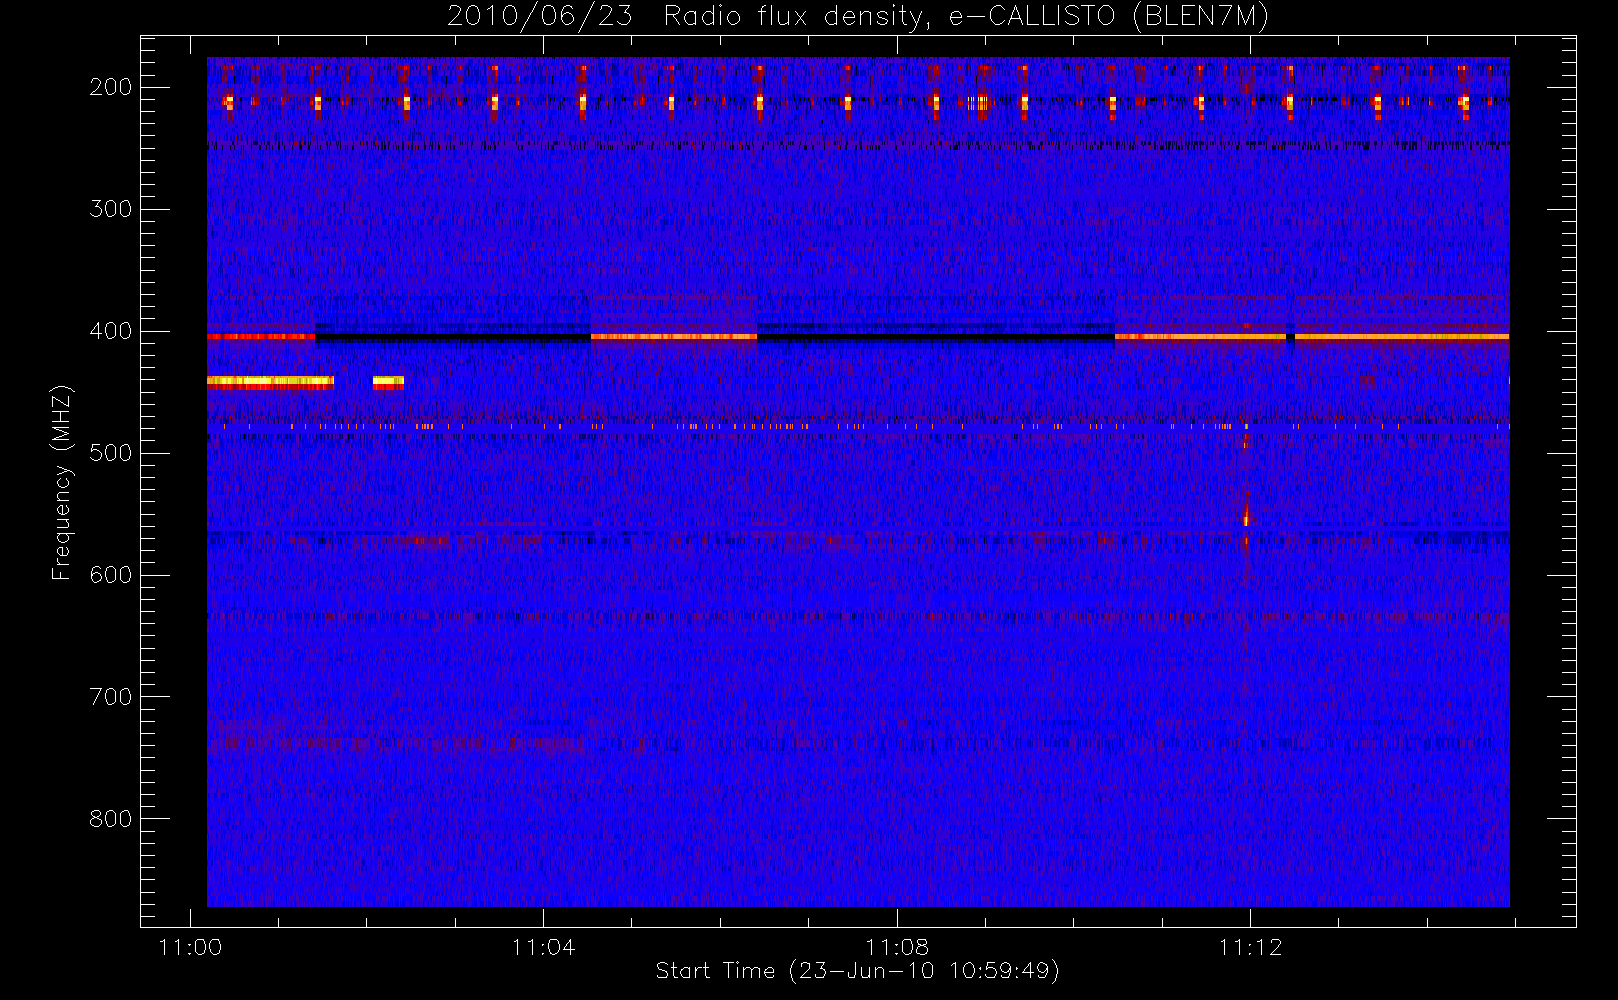Click the 500 frequency tick label
The height and width of the screenshot is (1000, 1618).
(111, 453)
